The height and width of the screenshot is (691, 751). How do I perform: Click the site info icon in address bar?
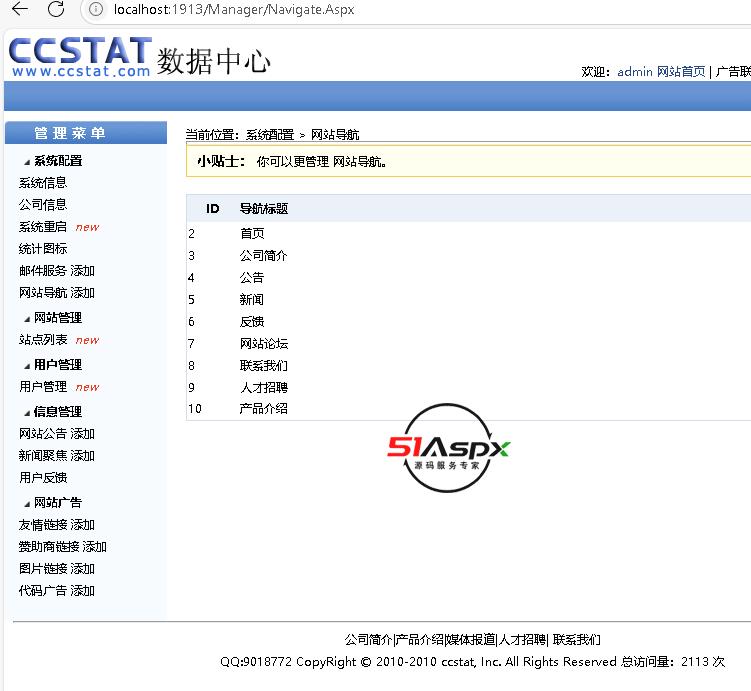pos(96,10)
